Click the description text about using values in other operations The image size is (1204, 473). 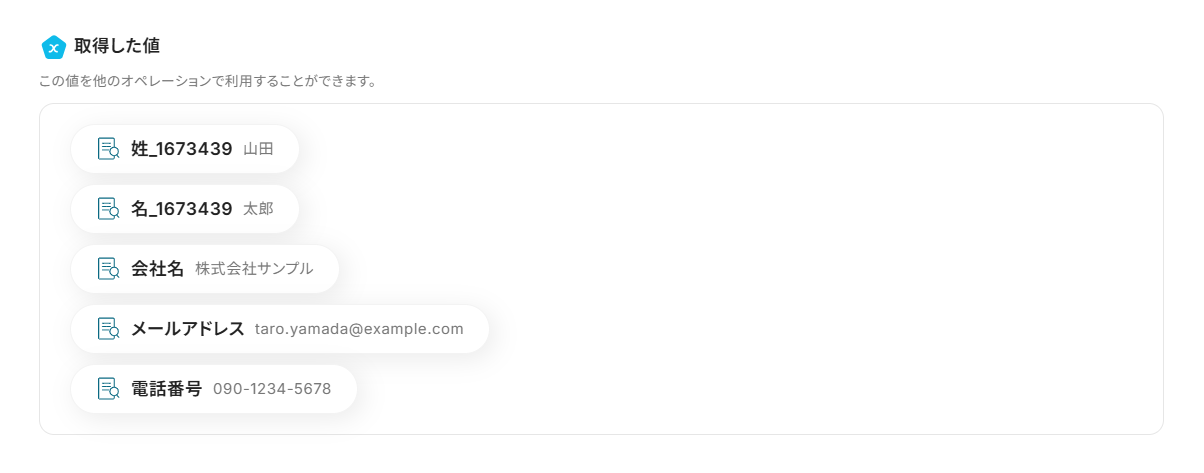click(207, 81)
